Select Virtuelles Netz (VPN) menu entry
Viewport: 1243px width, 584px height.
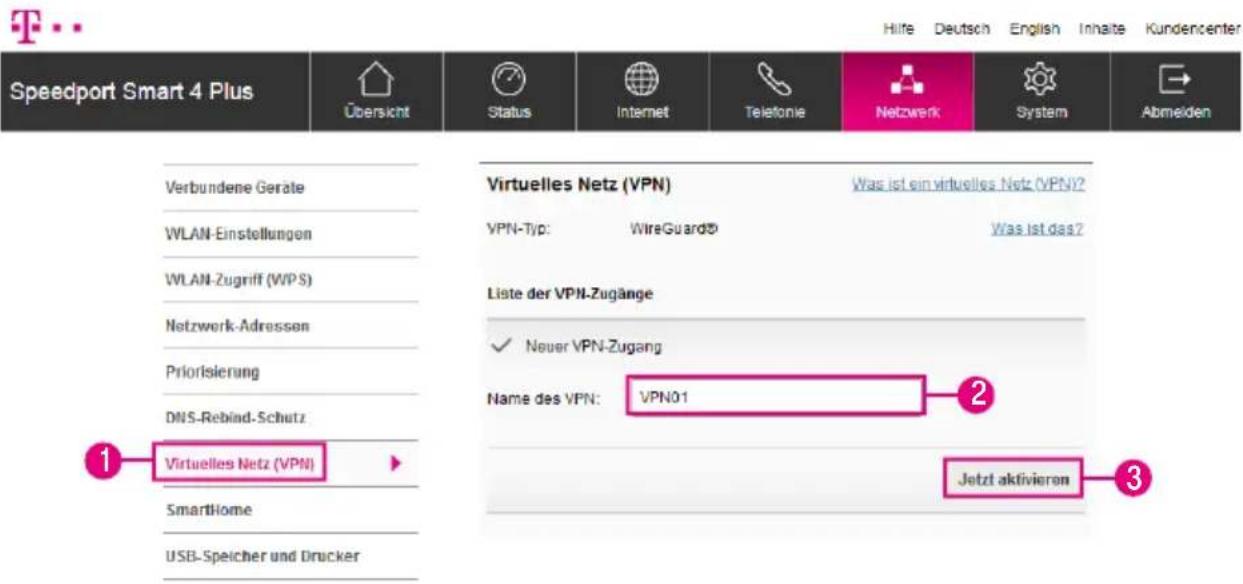tap(238, 463)
